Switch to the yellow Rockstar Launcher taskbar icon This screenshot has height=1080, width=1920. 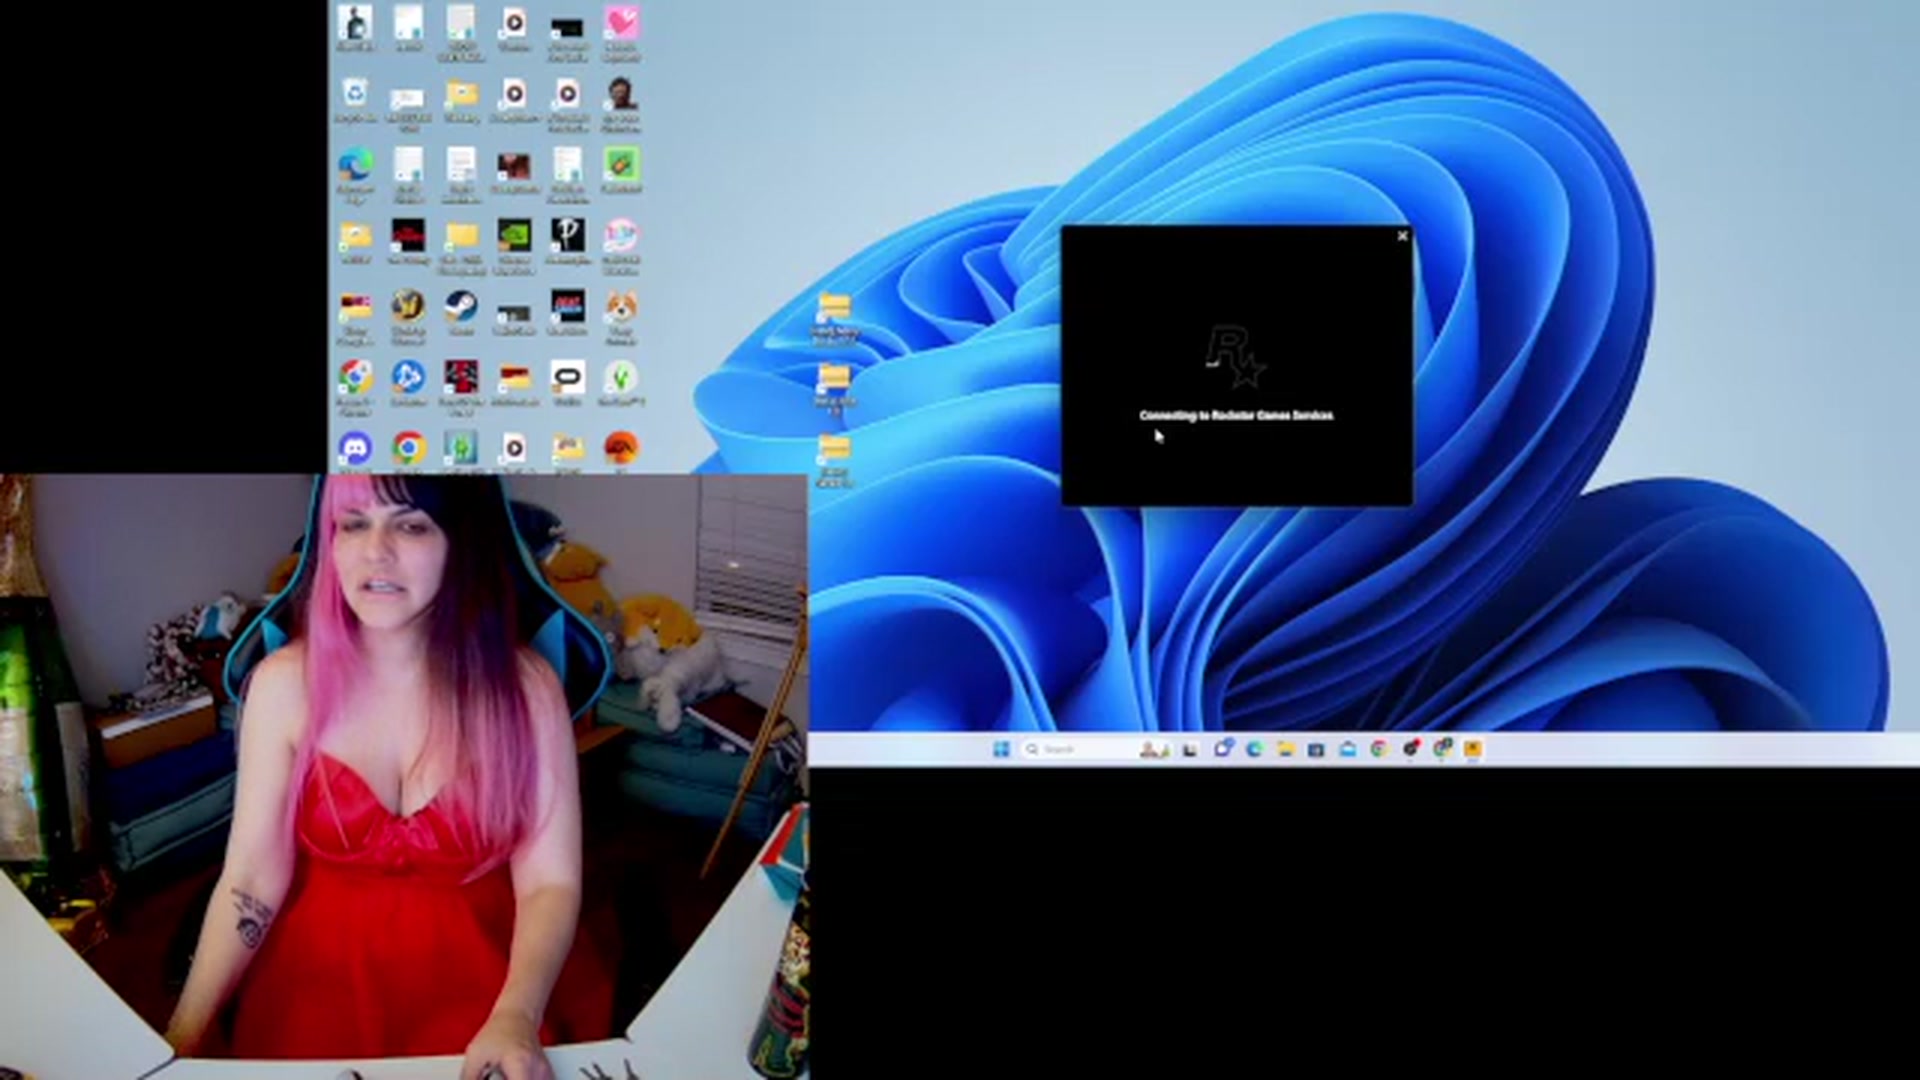tap(1473, 749)
